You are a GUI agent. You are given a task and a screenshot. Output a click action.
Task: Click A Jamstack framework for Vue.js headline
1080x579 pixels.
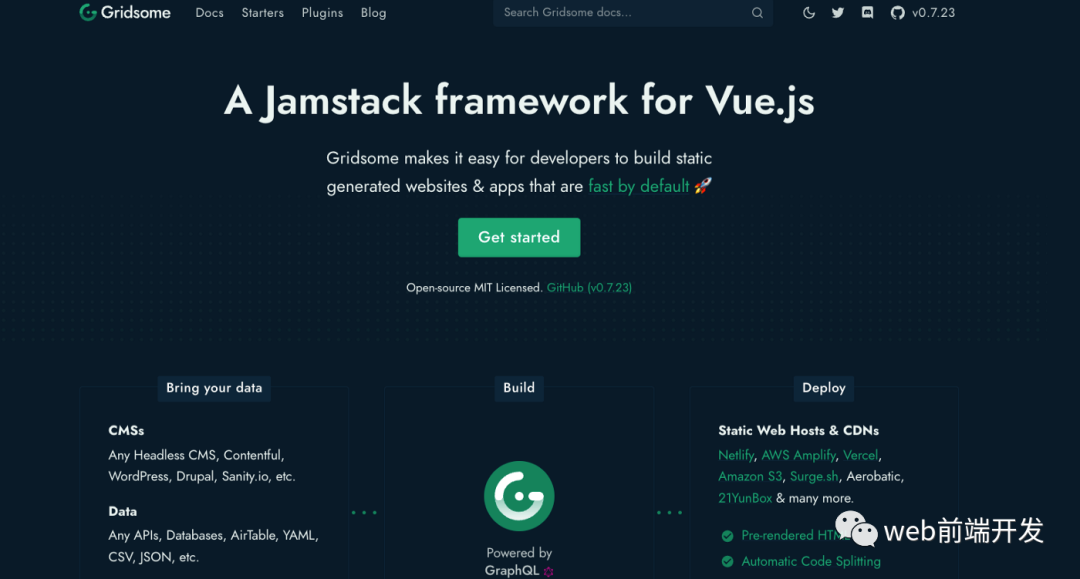point(519,101)
